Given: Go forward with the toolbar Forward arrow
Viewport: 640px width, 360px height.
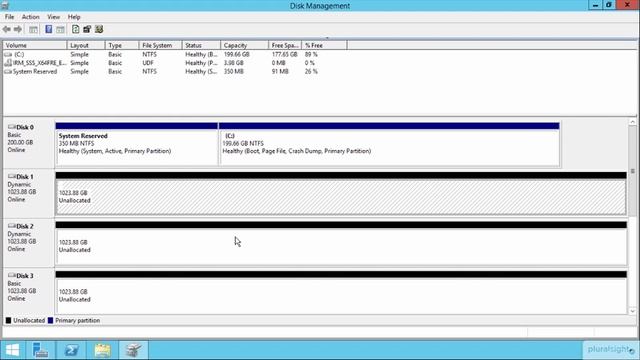Looking at the screenshot, I should (18, 29).
